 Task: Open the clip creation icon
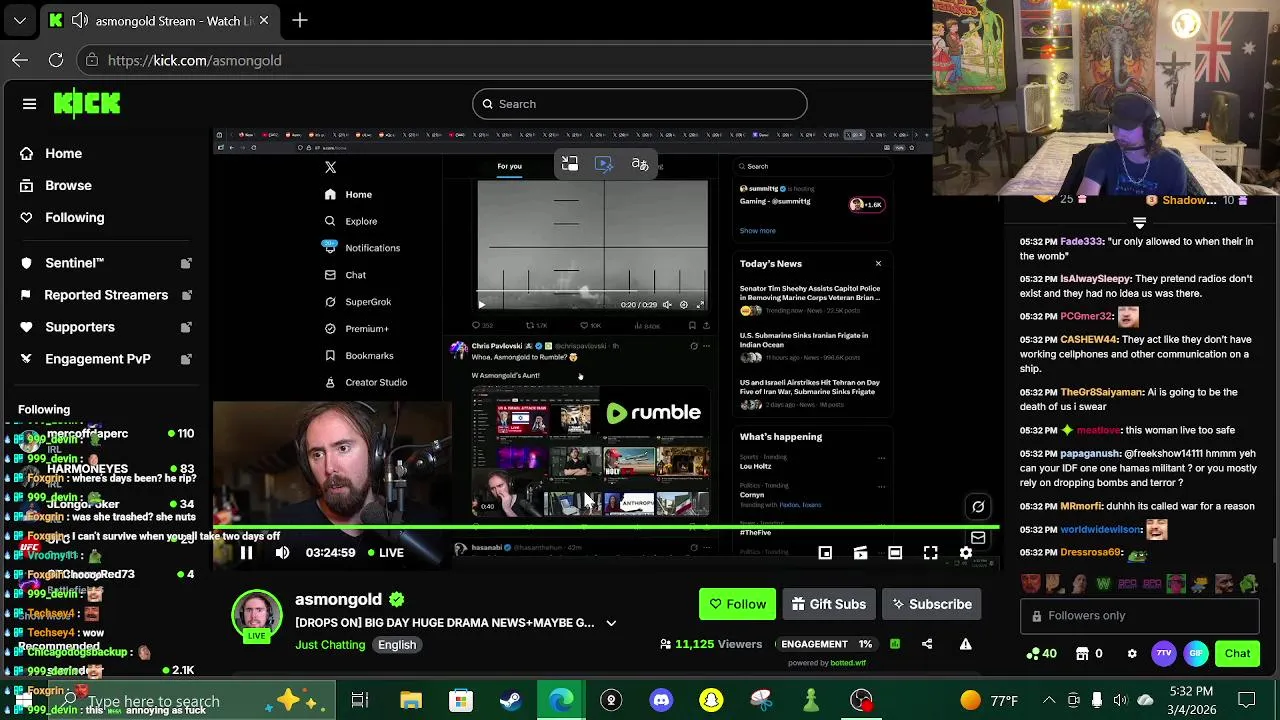(x=860, y=552)
